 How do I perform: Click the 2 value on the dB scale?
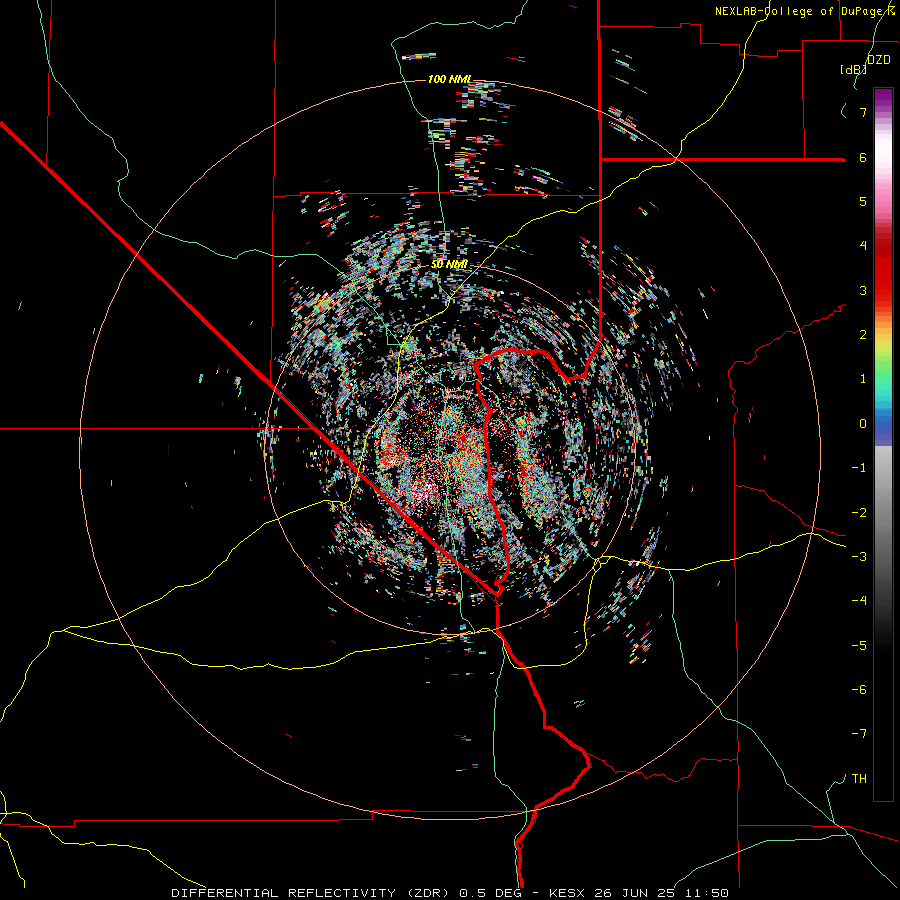(x=863, y=335)
